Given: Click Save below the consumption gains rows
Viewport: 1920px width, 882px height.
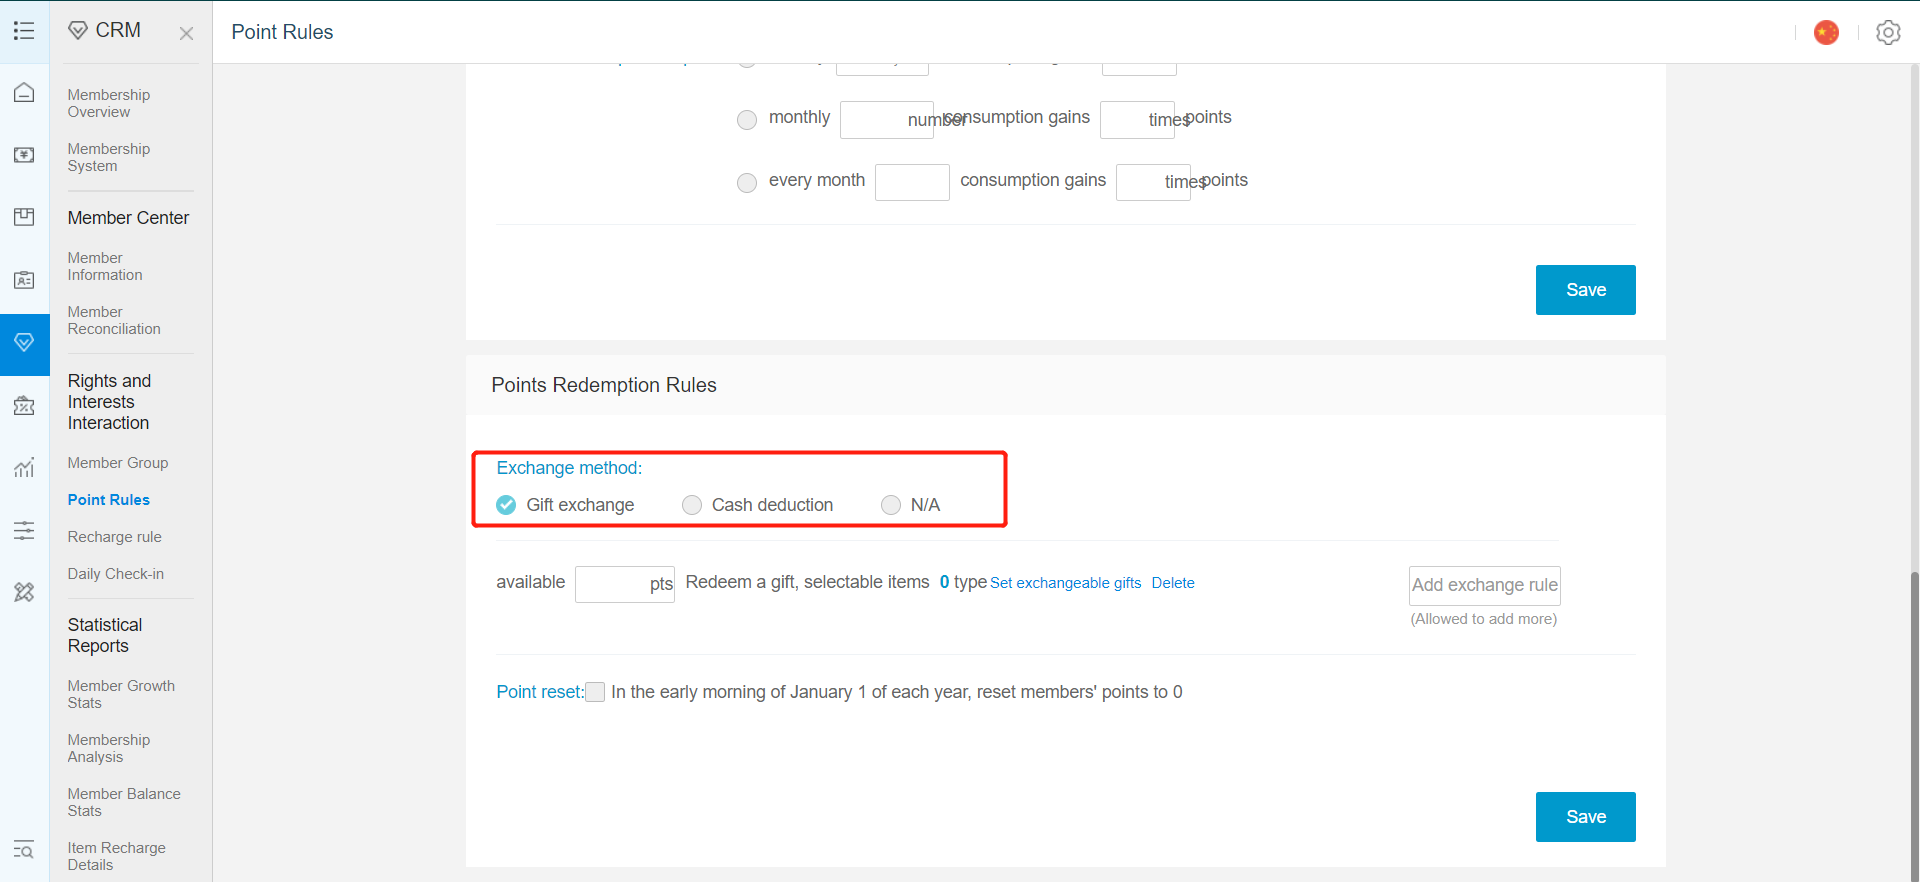Looking at the screenshot, I should 1586,290.
